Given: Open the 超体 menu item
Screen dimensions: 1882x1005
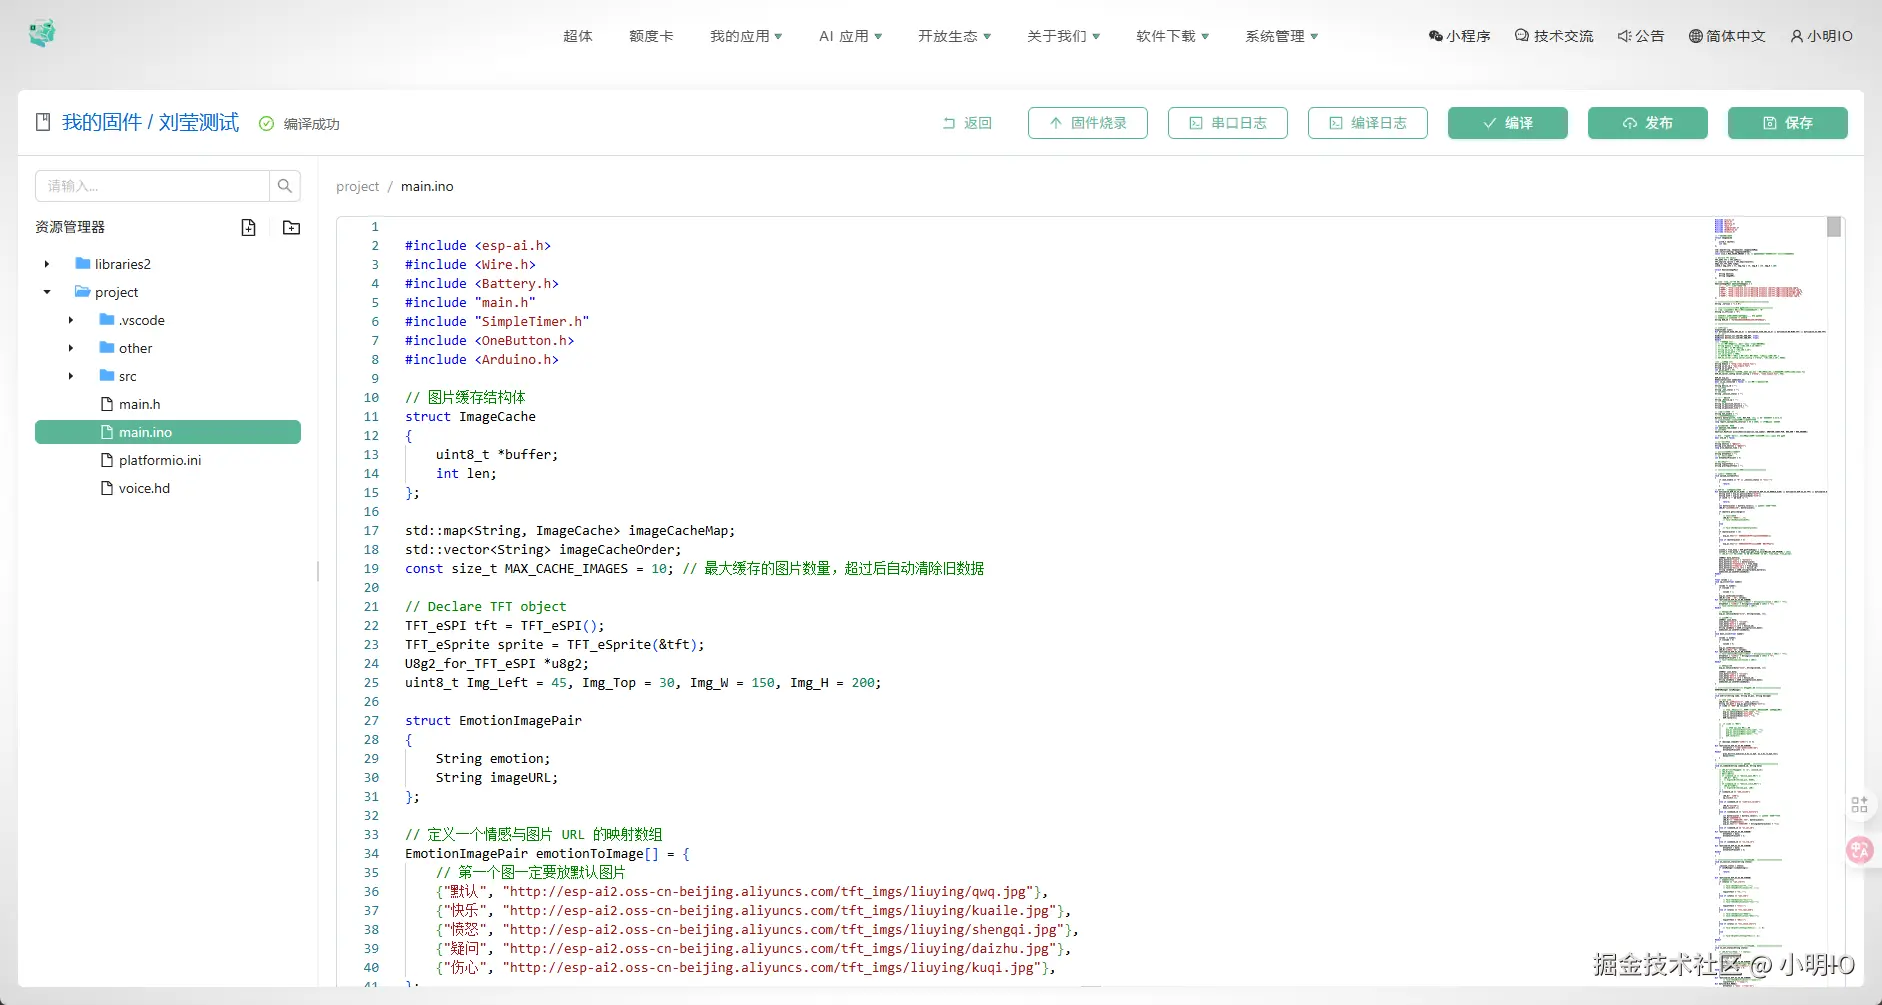Looking at the screenshot, I should (x=577, y=36).
